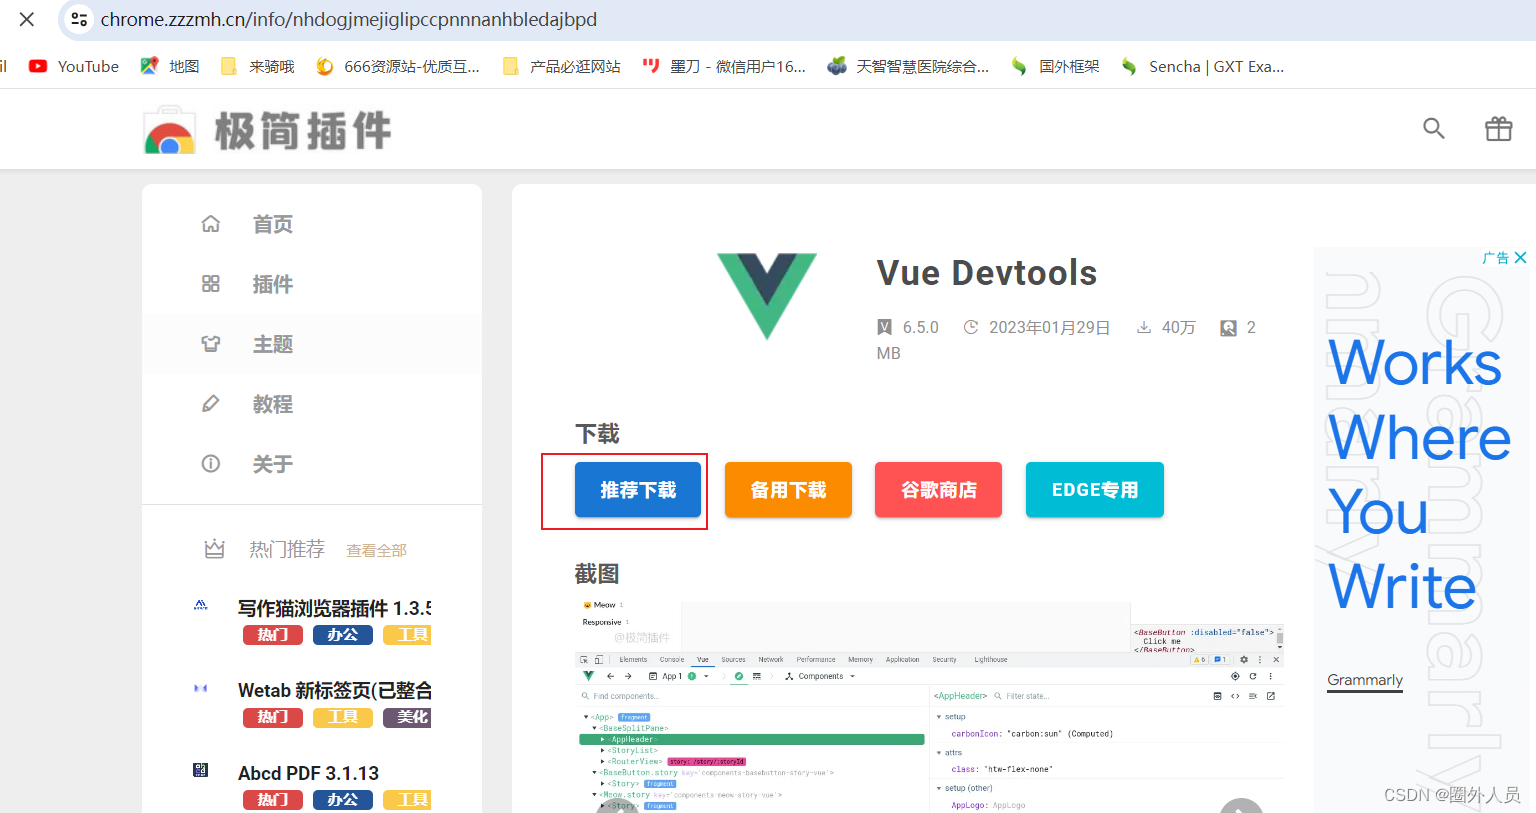
Task: Click the shirt icon beside 主题
Action: [210, 344]
